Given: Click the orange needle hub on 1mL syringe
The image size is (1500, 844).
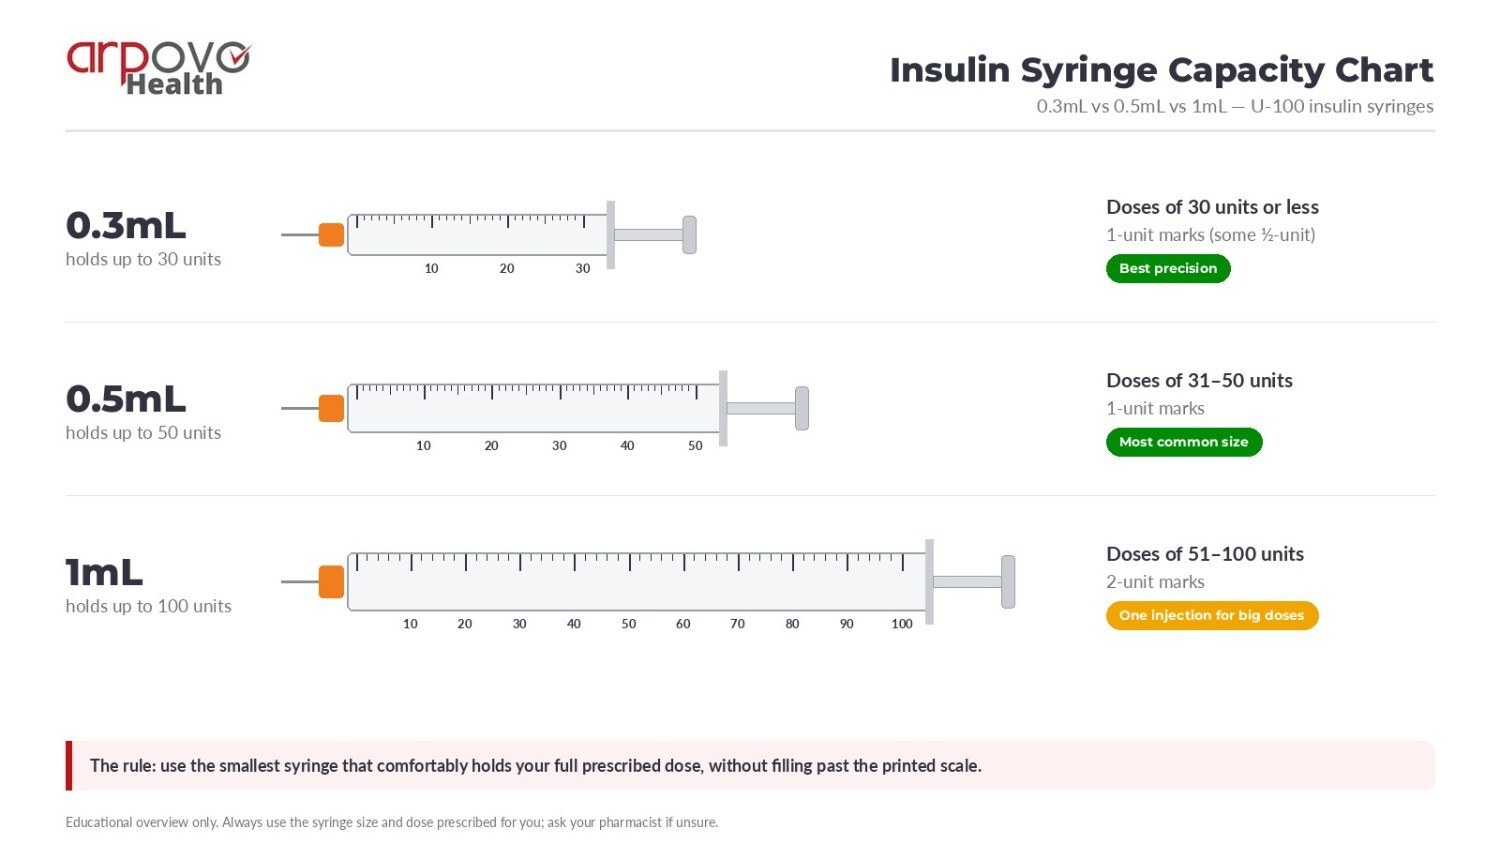Looking at the screenshot, I should tap(331, 582).
